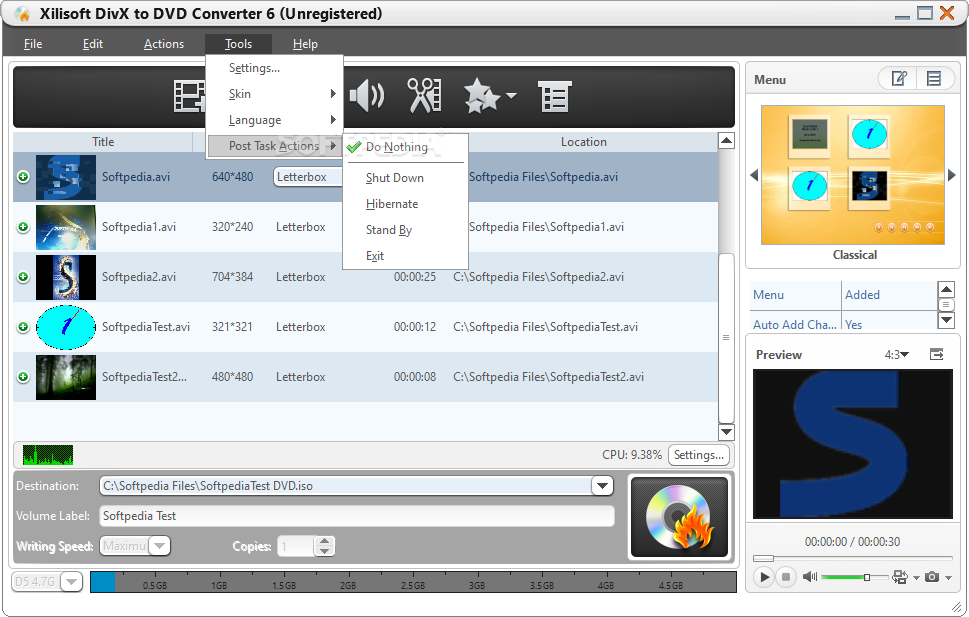Click the menu properties scroll down arrow

tap(946, 320)
